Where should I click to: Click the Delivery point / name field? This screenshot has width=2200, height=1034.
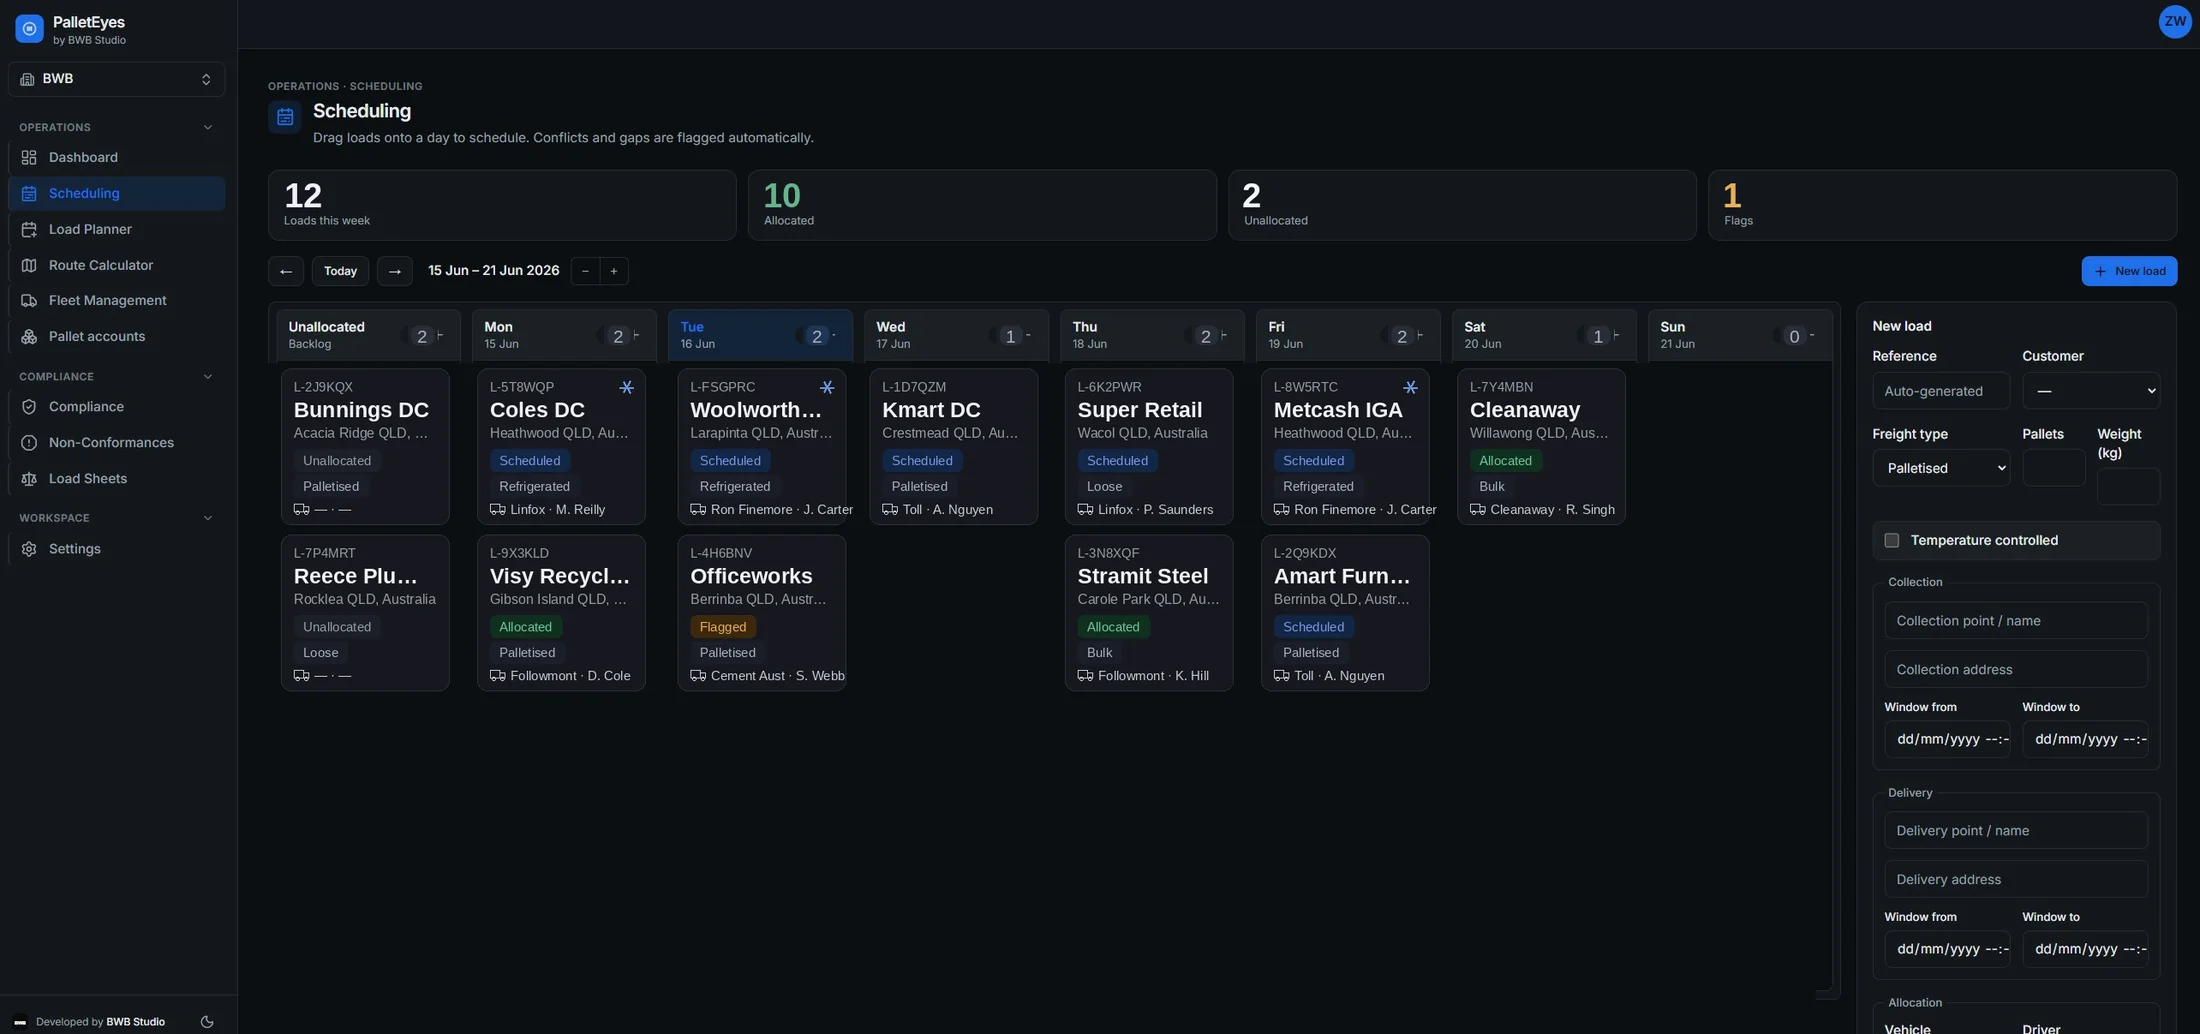coord(2015,831)
